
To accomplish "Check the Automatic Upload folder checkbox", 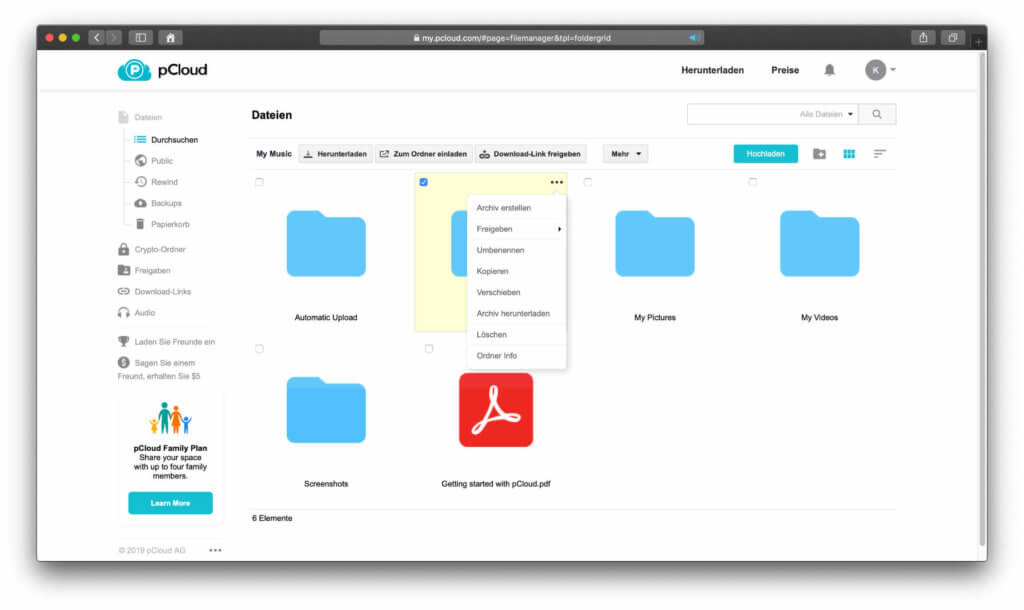I will click(259, 182).
